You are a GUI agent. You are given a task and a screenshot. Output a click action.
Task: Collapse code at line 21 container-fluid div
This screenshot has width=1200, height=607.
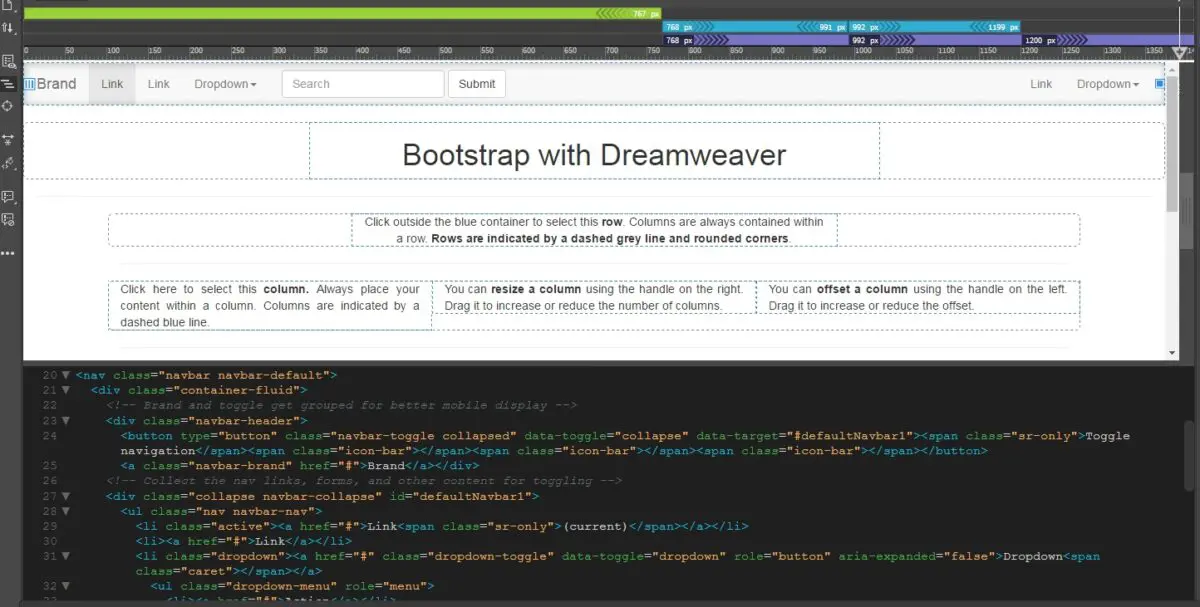[65, 390]
